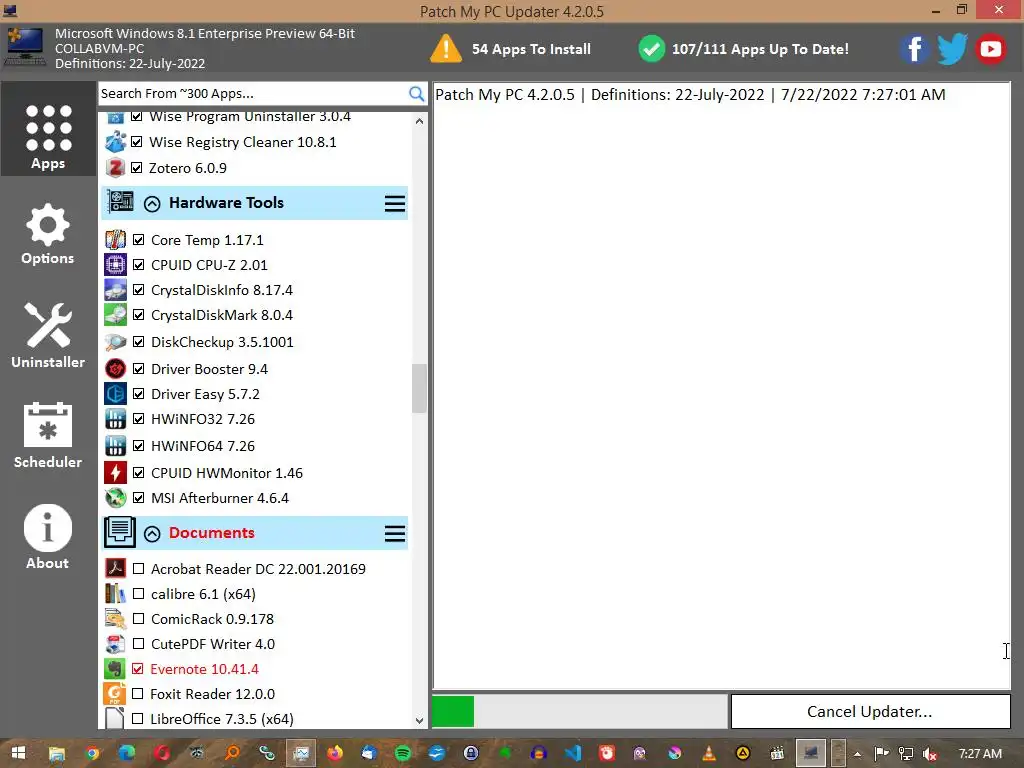Screen dimensions: 1024x768
Task: Switch to the Apps tab
Action: [x=48, y=129]
